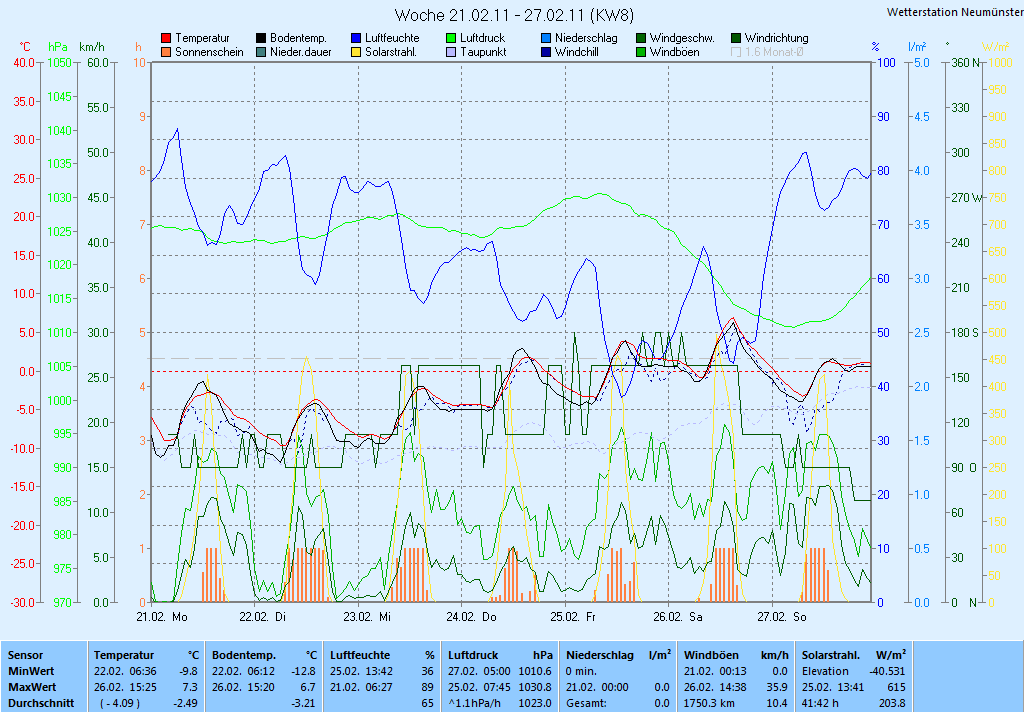Click the maximum solar radiation value 615
1024x712 pixels.
897,687
